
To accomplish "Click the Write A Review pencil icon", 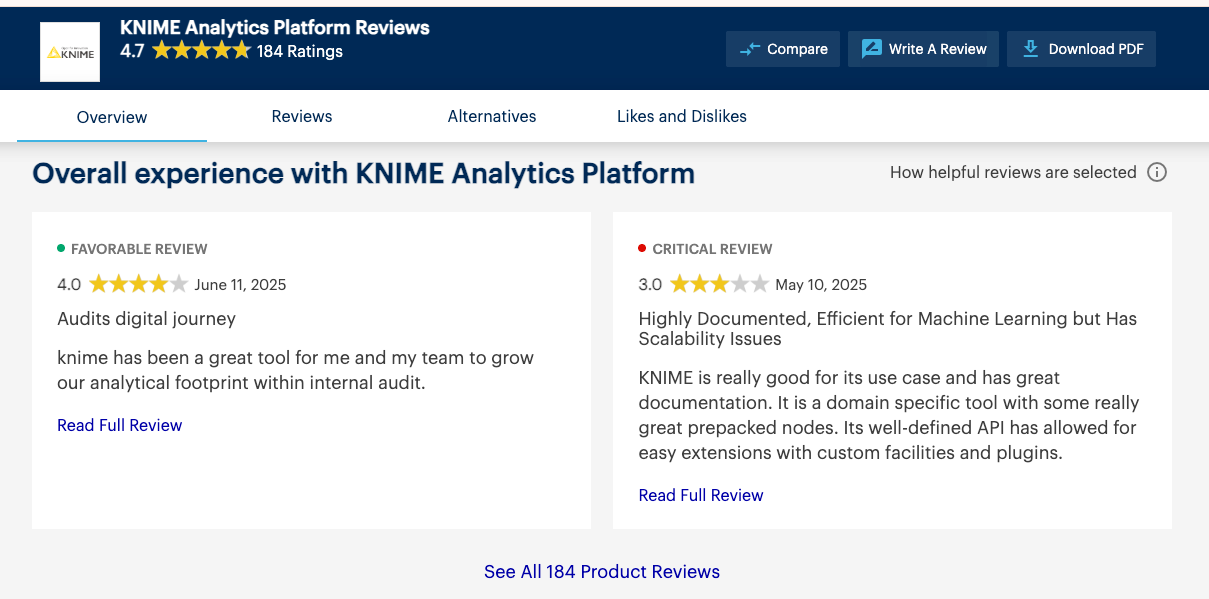I will coord(871,49).
